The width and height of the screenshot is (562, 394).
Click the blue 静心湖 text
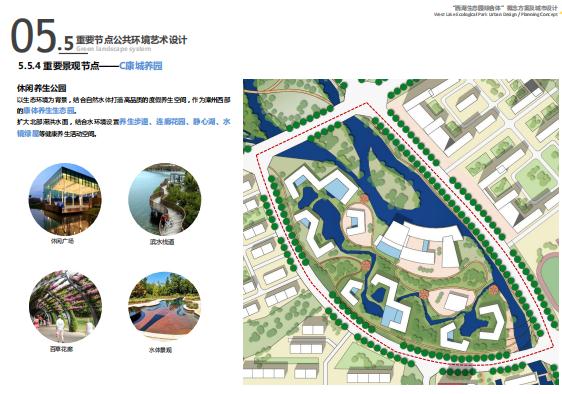point(204,122)
